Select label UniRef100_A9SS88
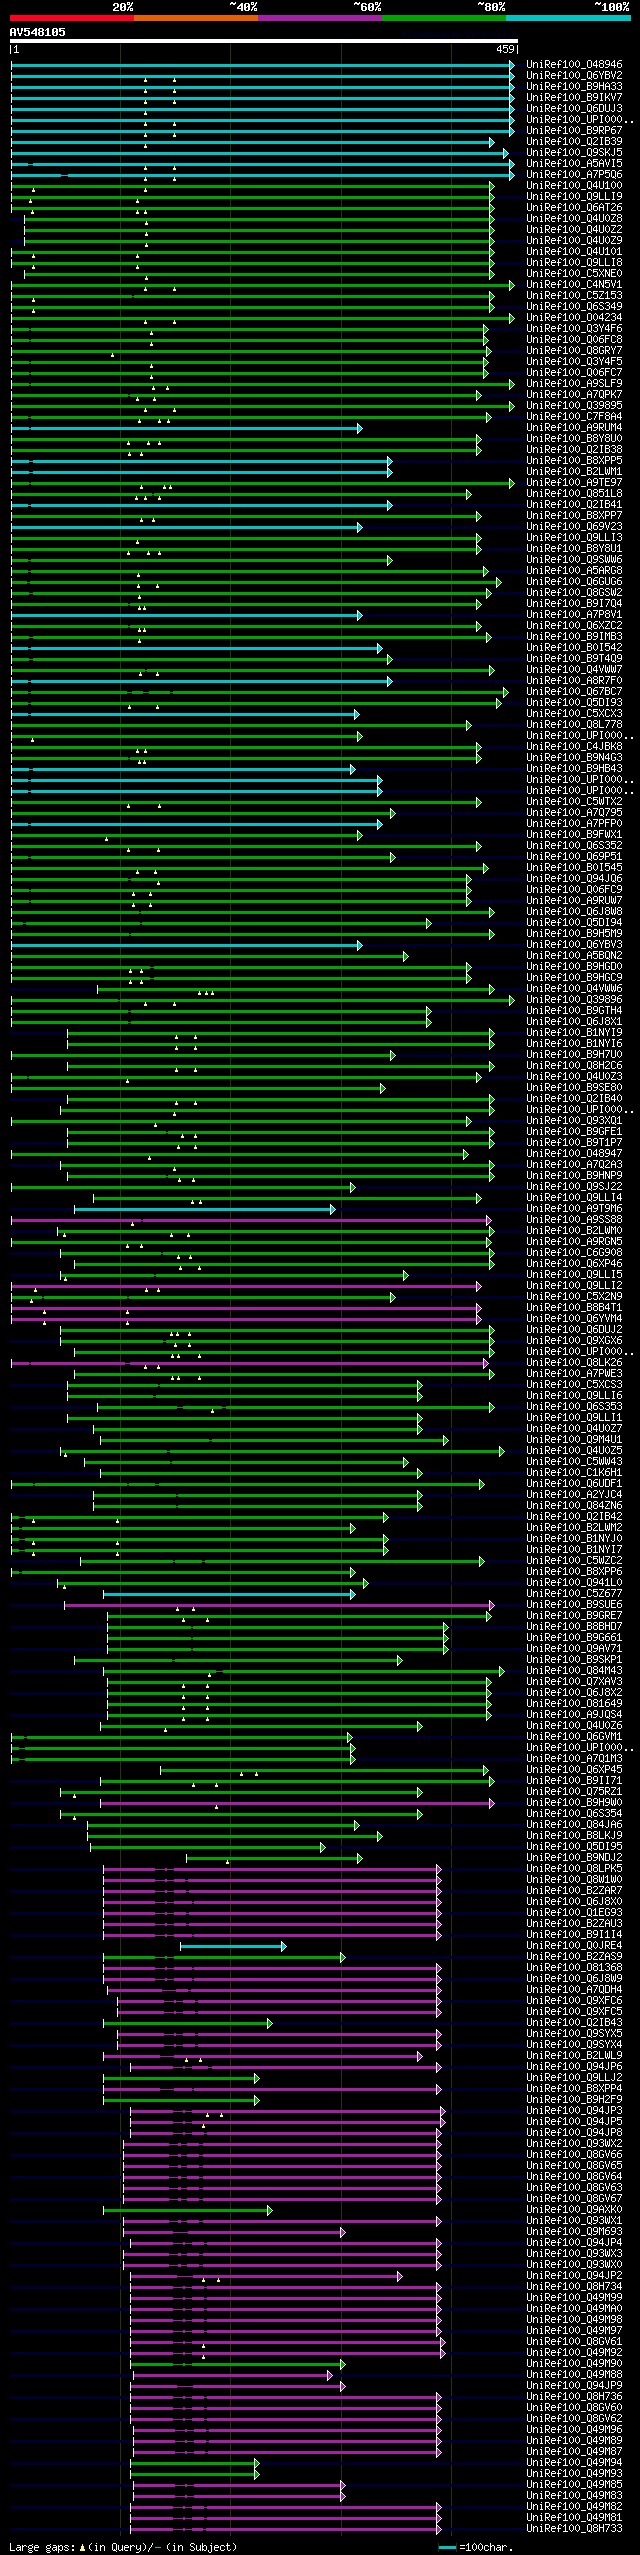Screen dimensions: 640x2555 (x=574, y=1219)
